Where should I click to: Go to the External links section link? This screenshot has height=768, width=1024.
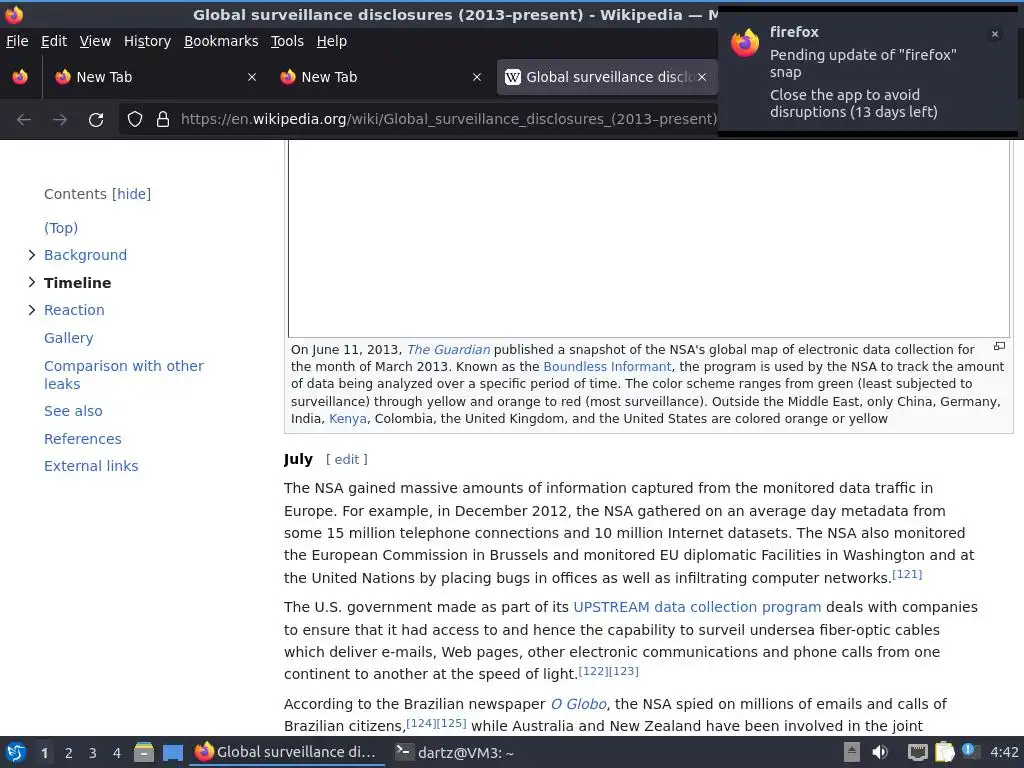(91, 466)
